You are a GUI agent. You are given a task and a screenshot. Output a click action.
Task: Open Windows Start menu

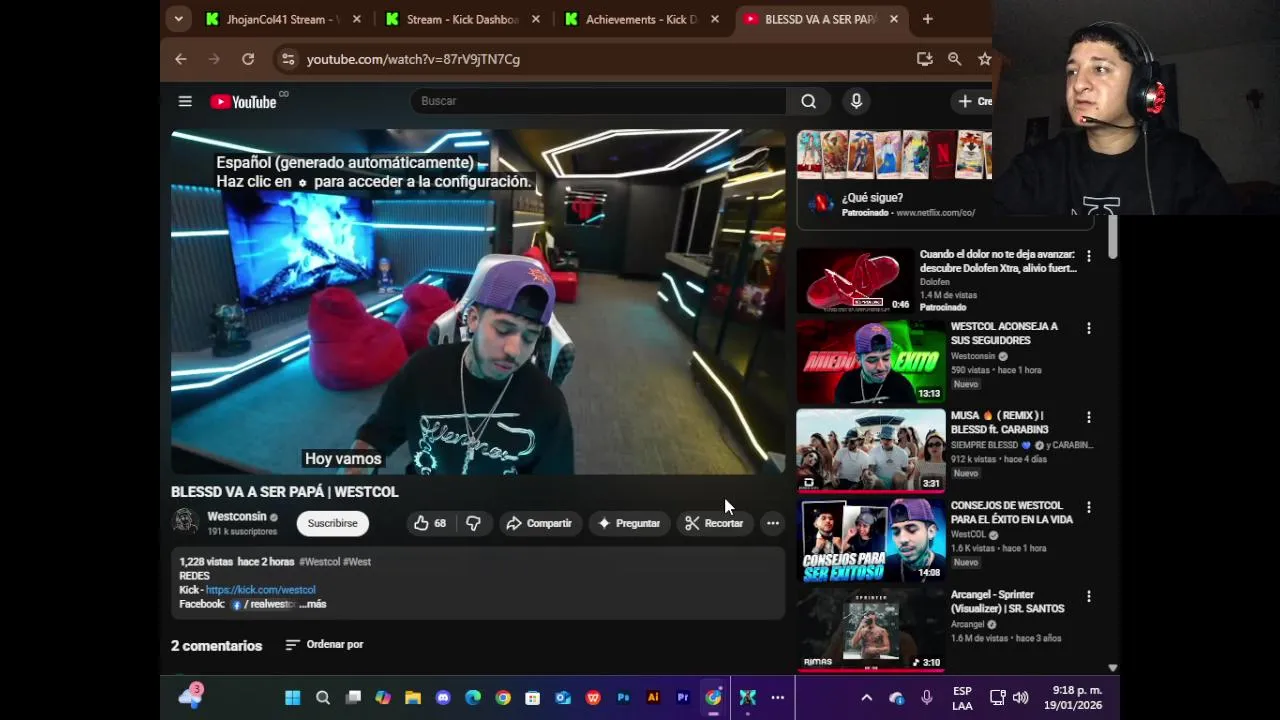pos(293,698)
